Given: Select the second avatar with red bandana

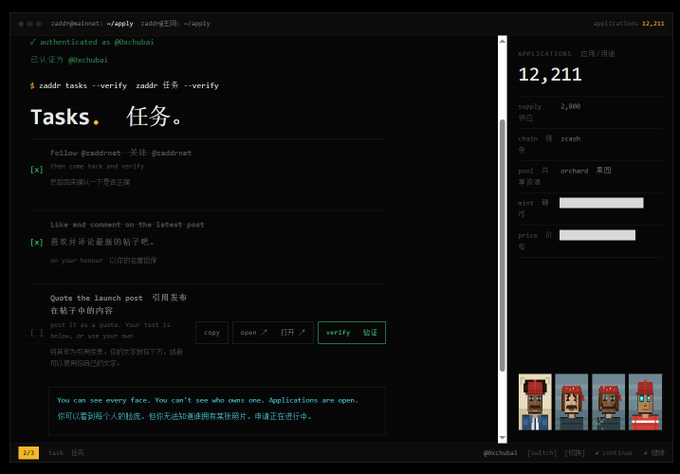Looking at the screenshot, I should click(x=572, y=402).
